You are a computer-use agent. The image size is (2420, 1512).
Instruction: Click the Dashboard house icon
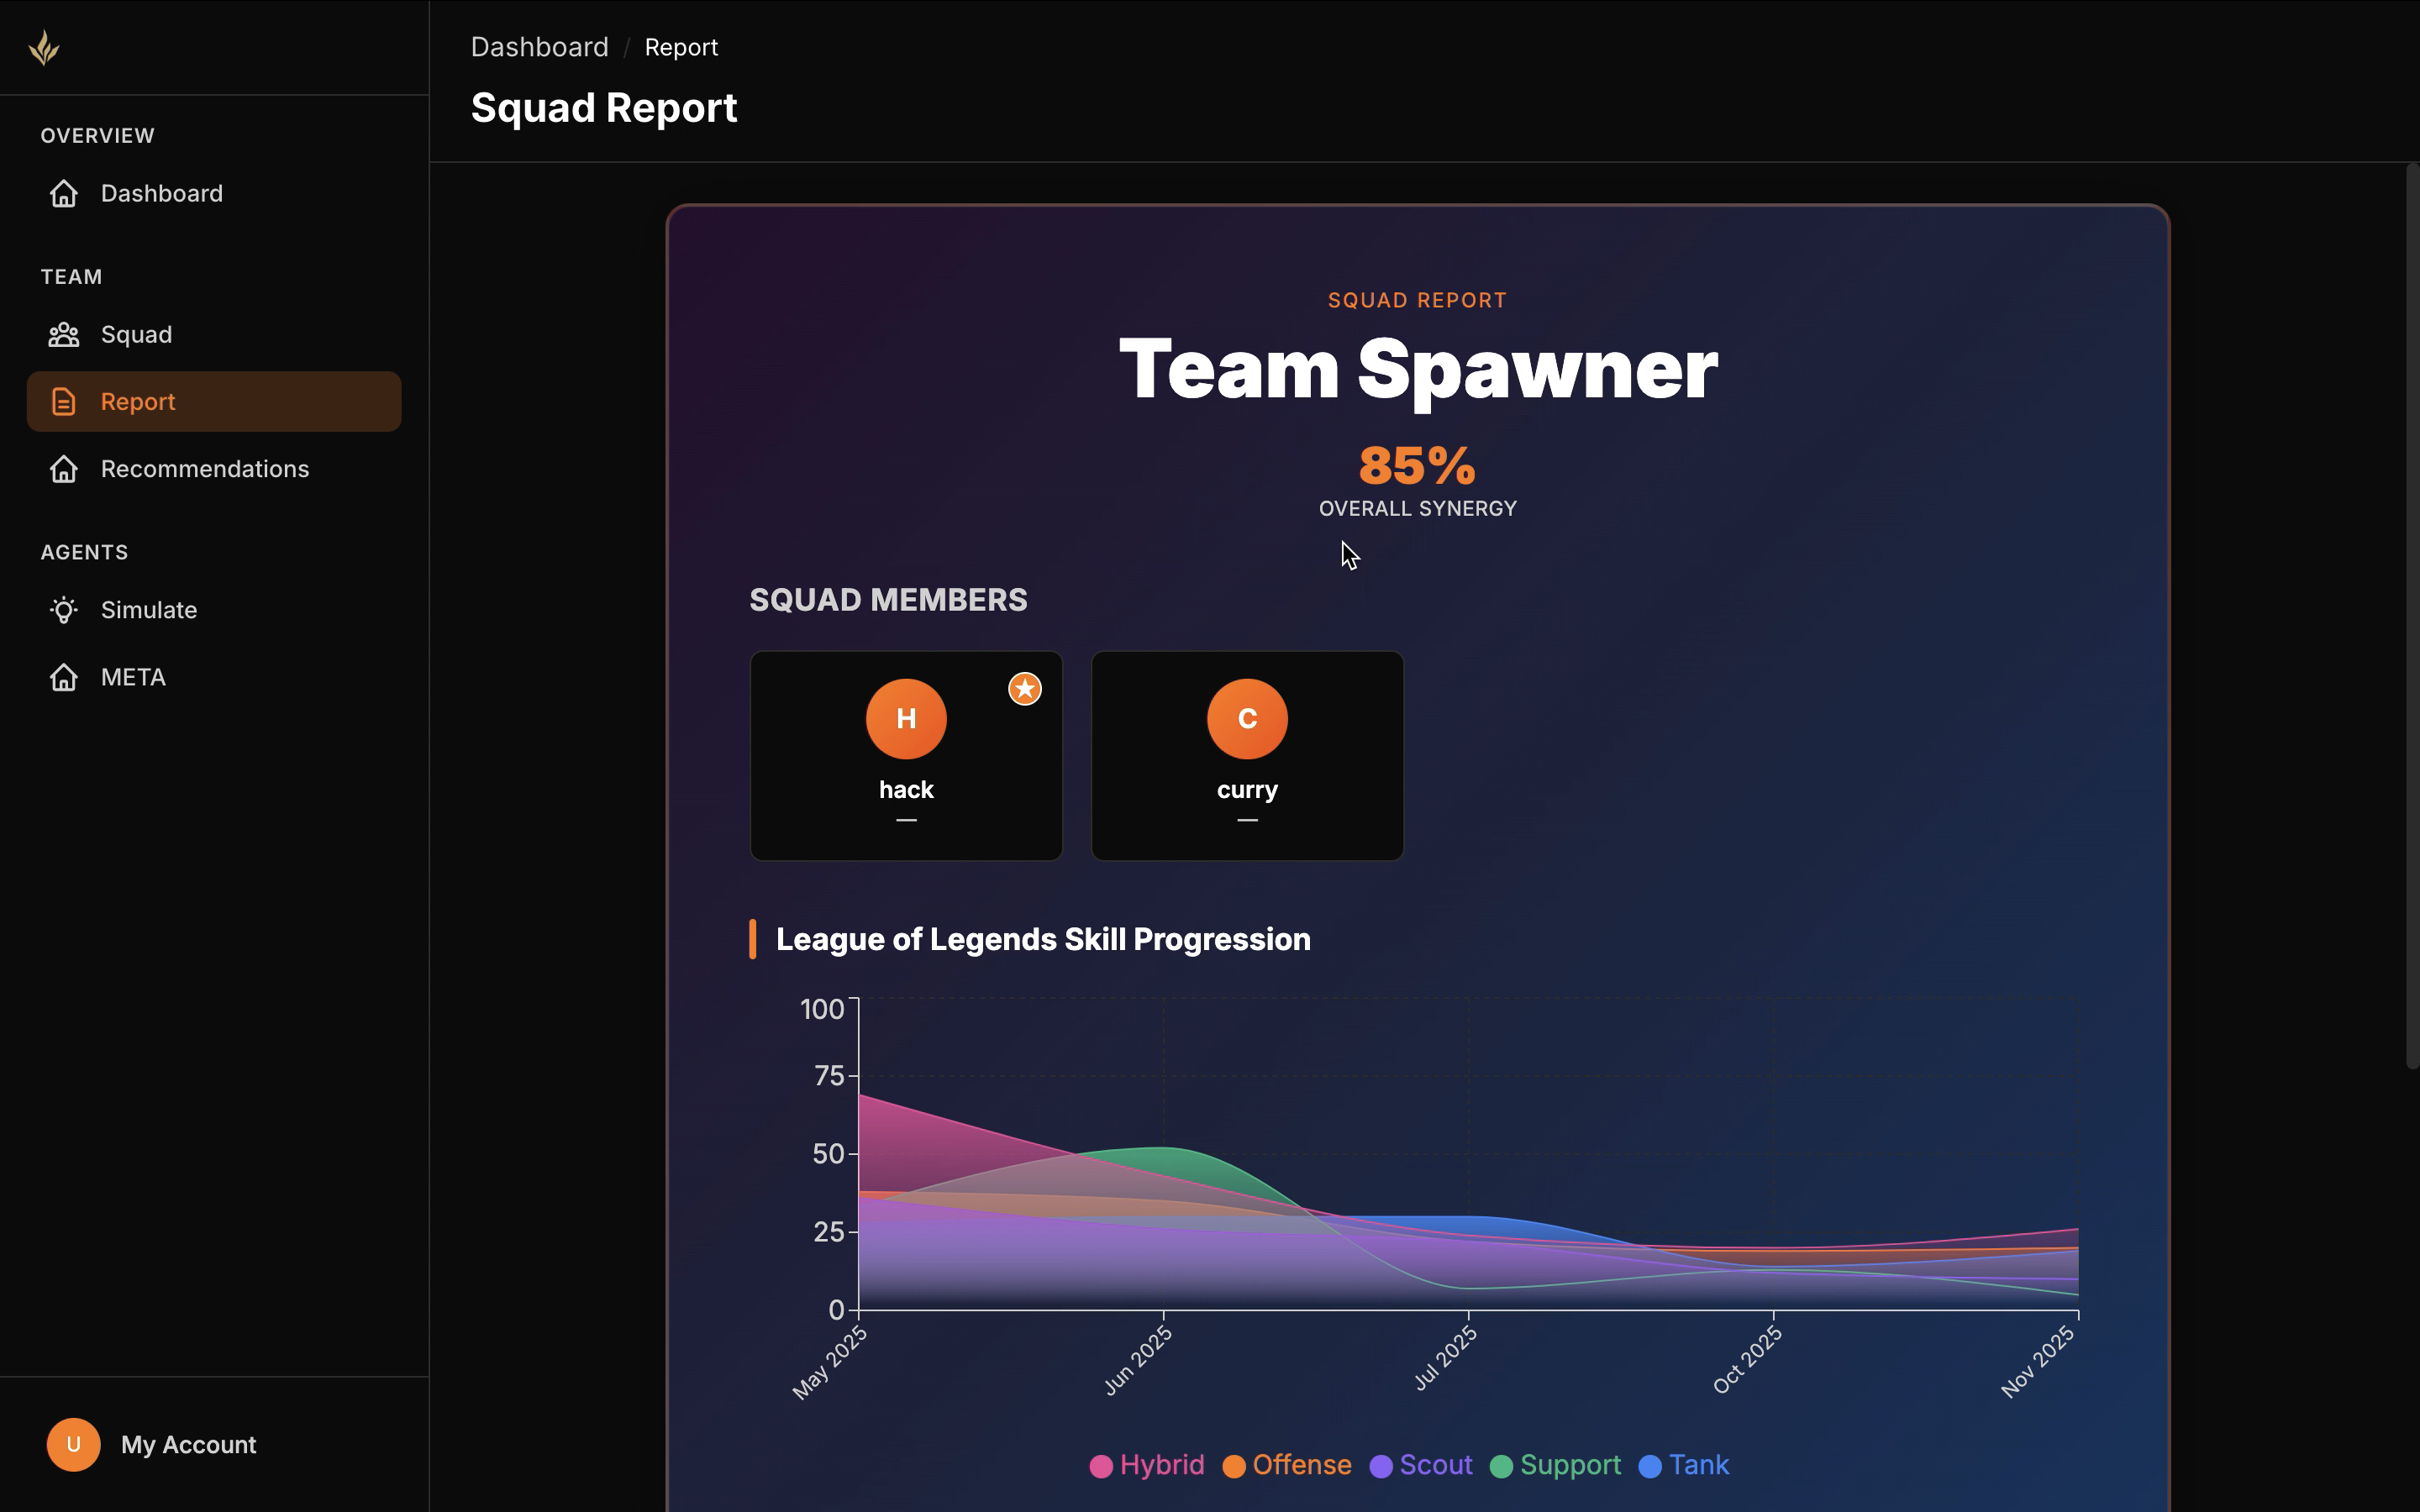coord(64,193)
